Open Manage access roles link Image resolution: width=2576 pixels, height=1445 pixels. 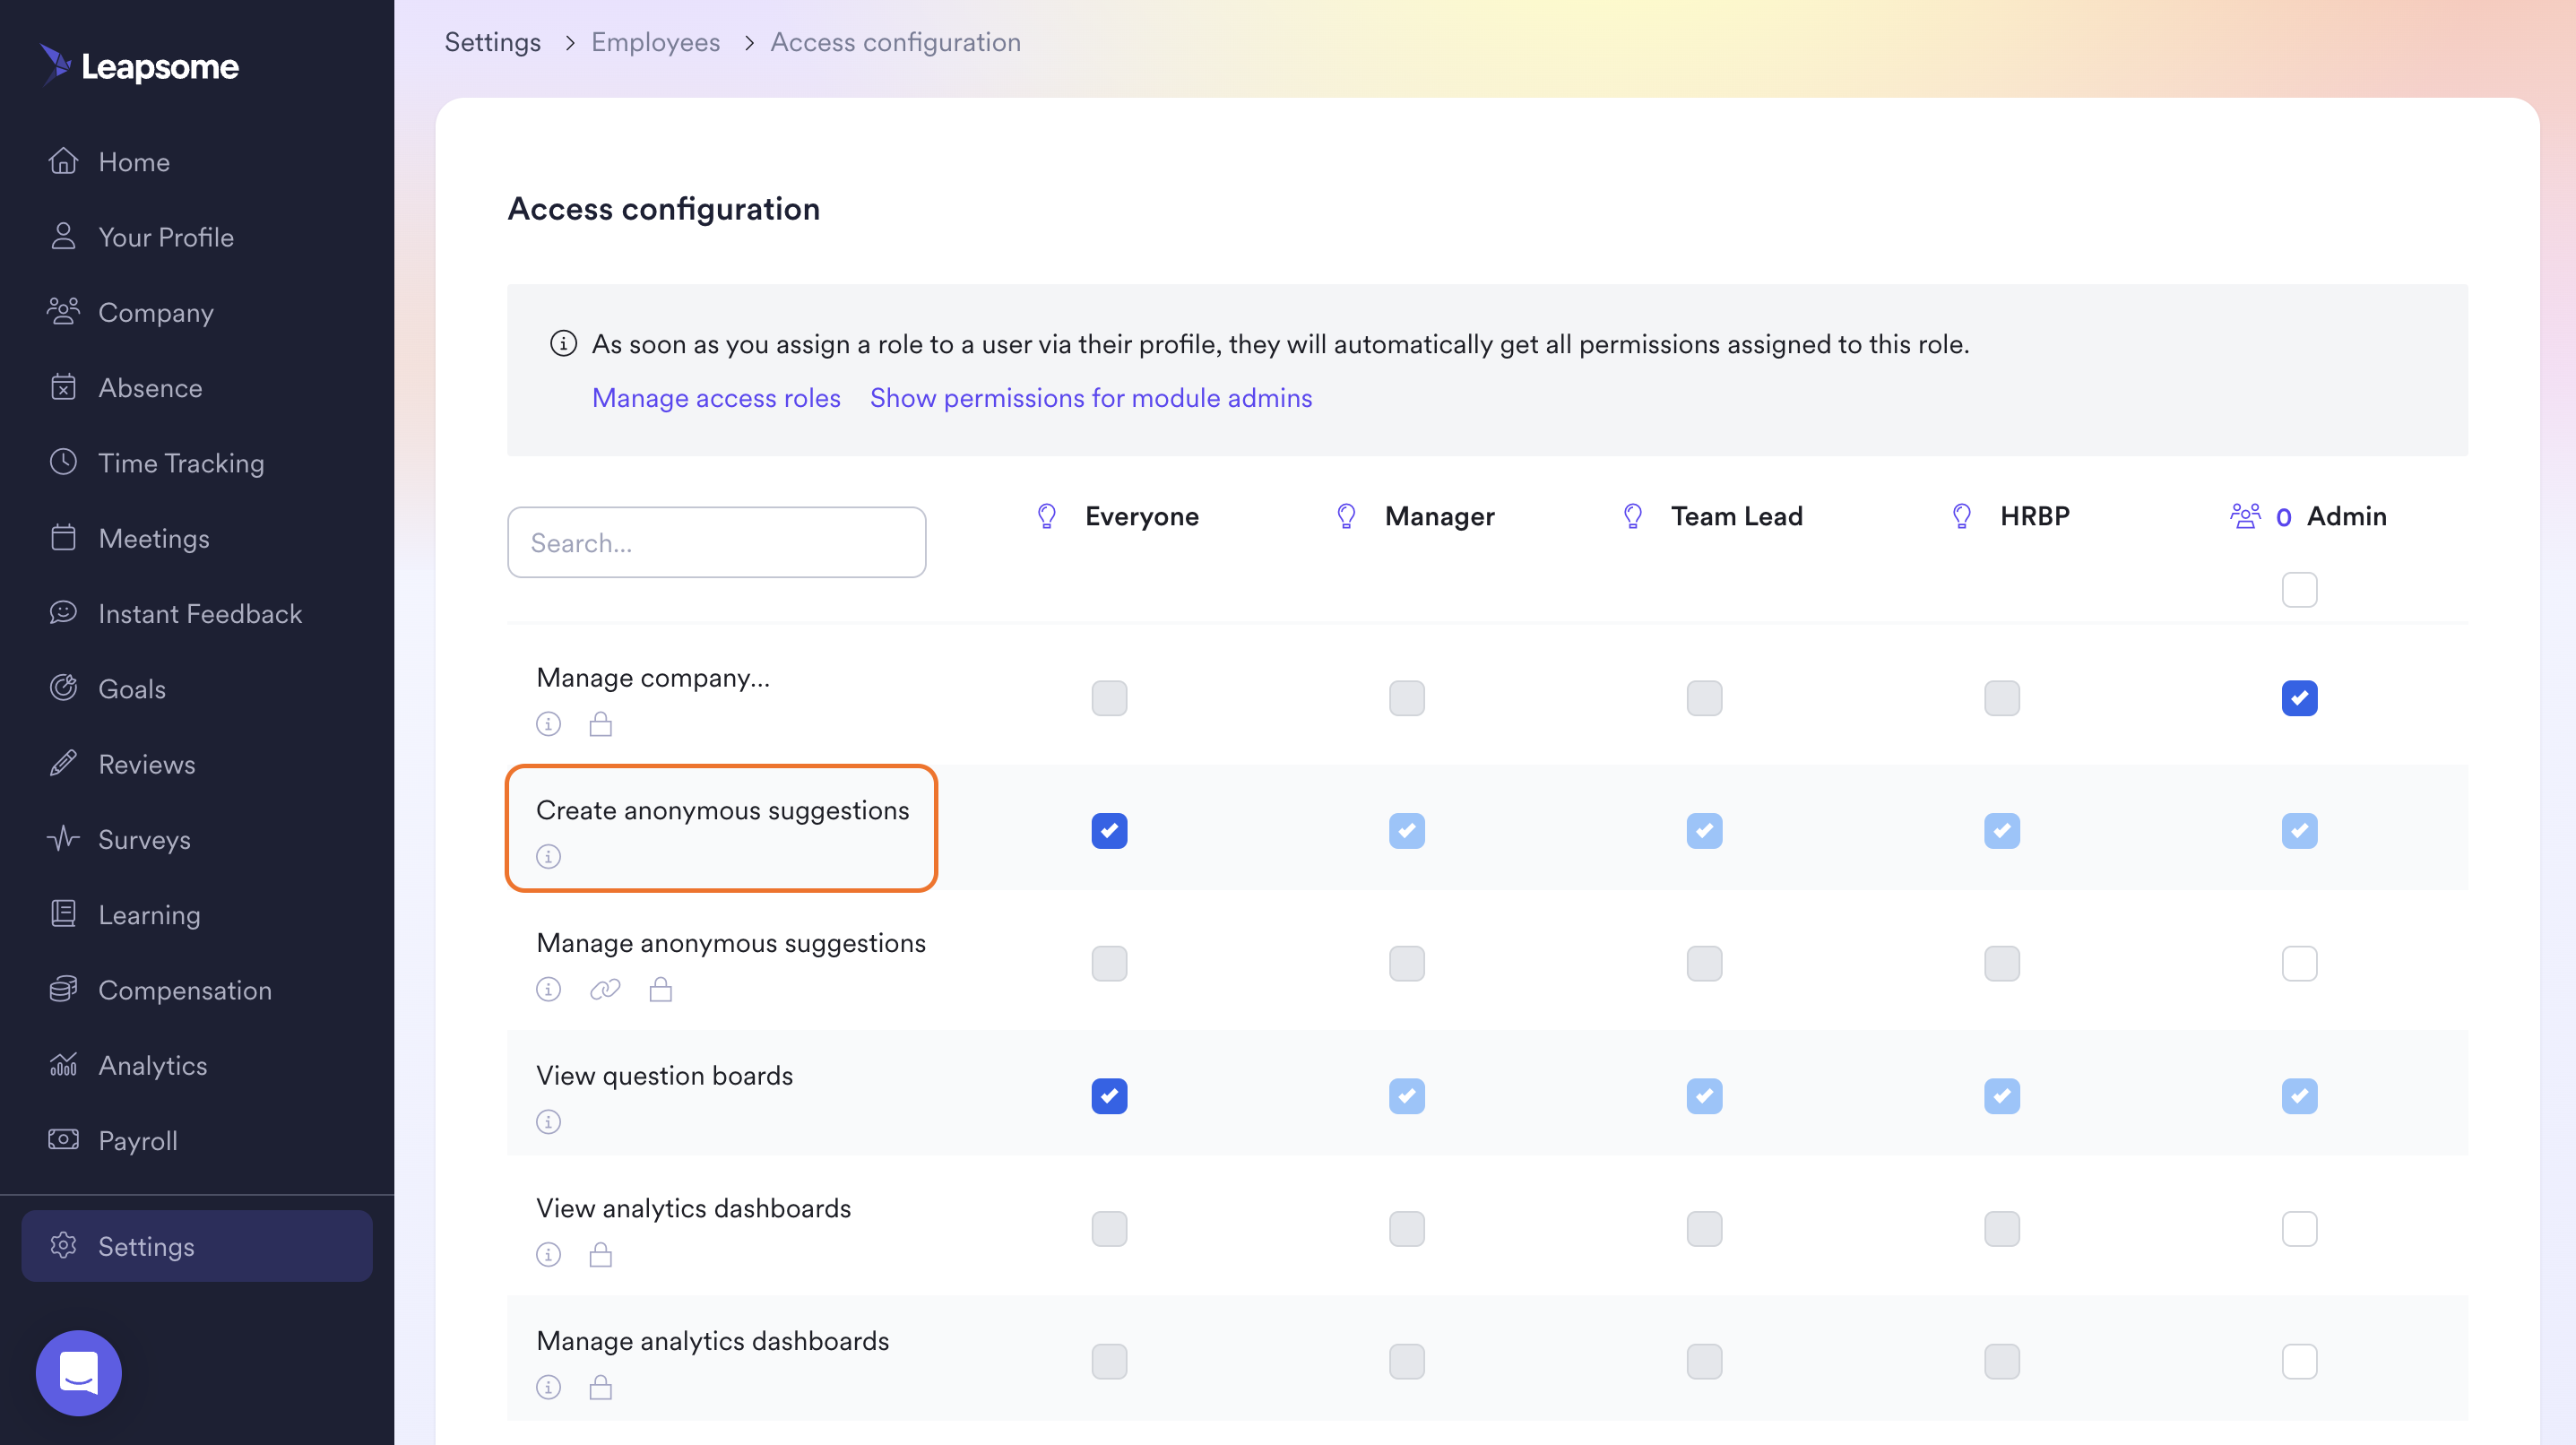(716, 397)
